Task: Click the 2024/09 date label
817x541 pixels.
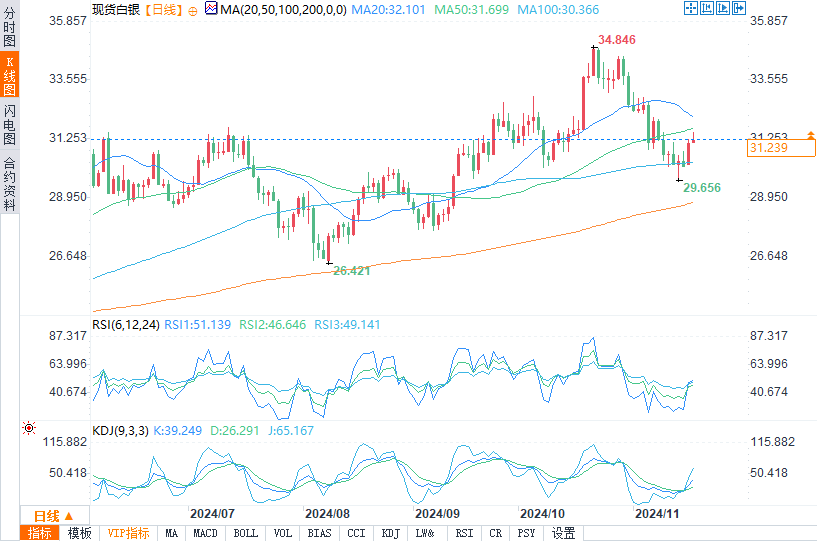Action: 437,514
